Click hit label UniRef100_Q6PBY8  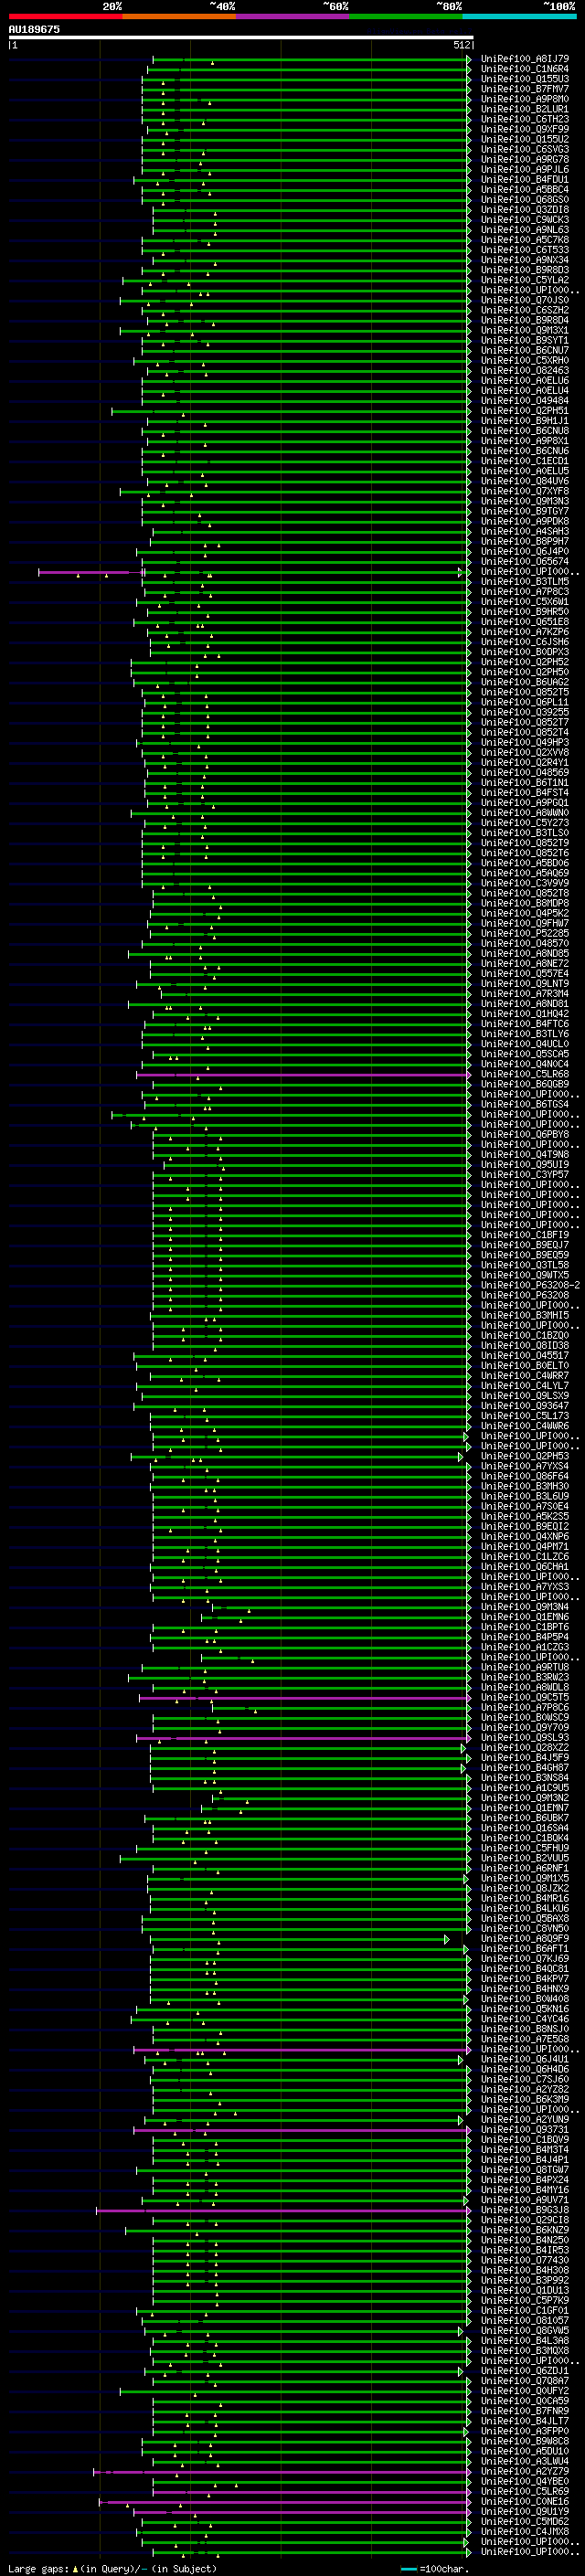point(525,1134)
